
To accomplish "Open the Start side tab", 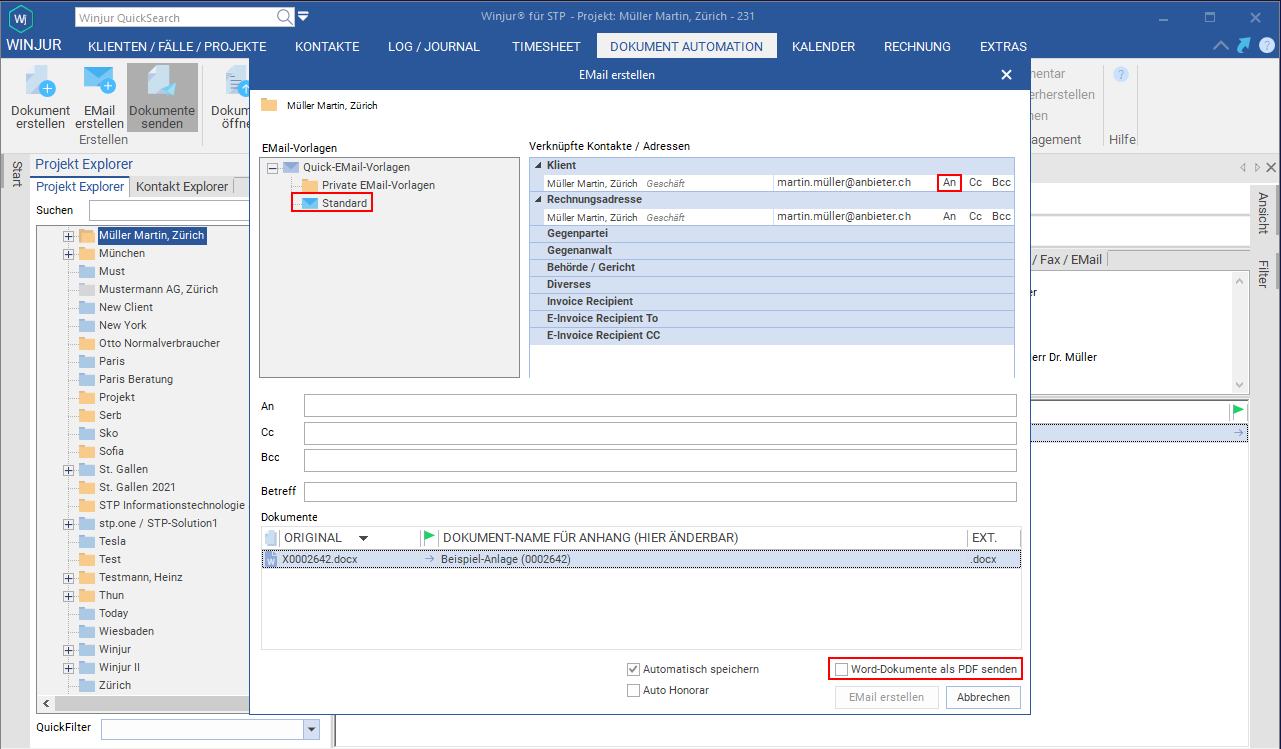I will point(15,174).
